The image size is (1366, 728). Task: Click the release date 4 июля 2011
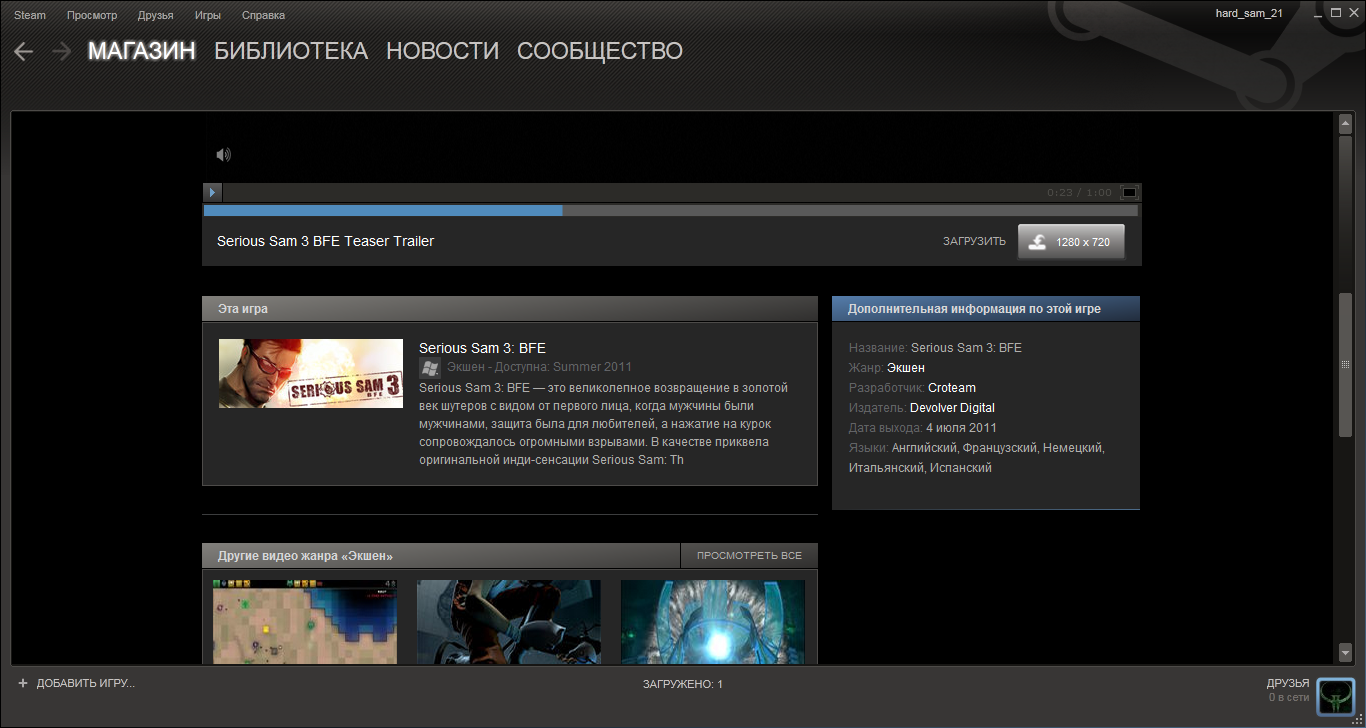tap(961, 428)
